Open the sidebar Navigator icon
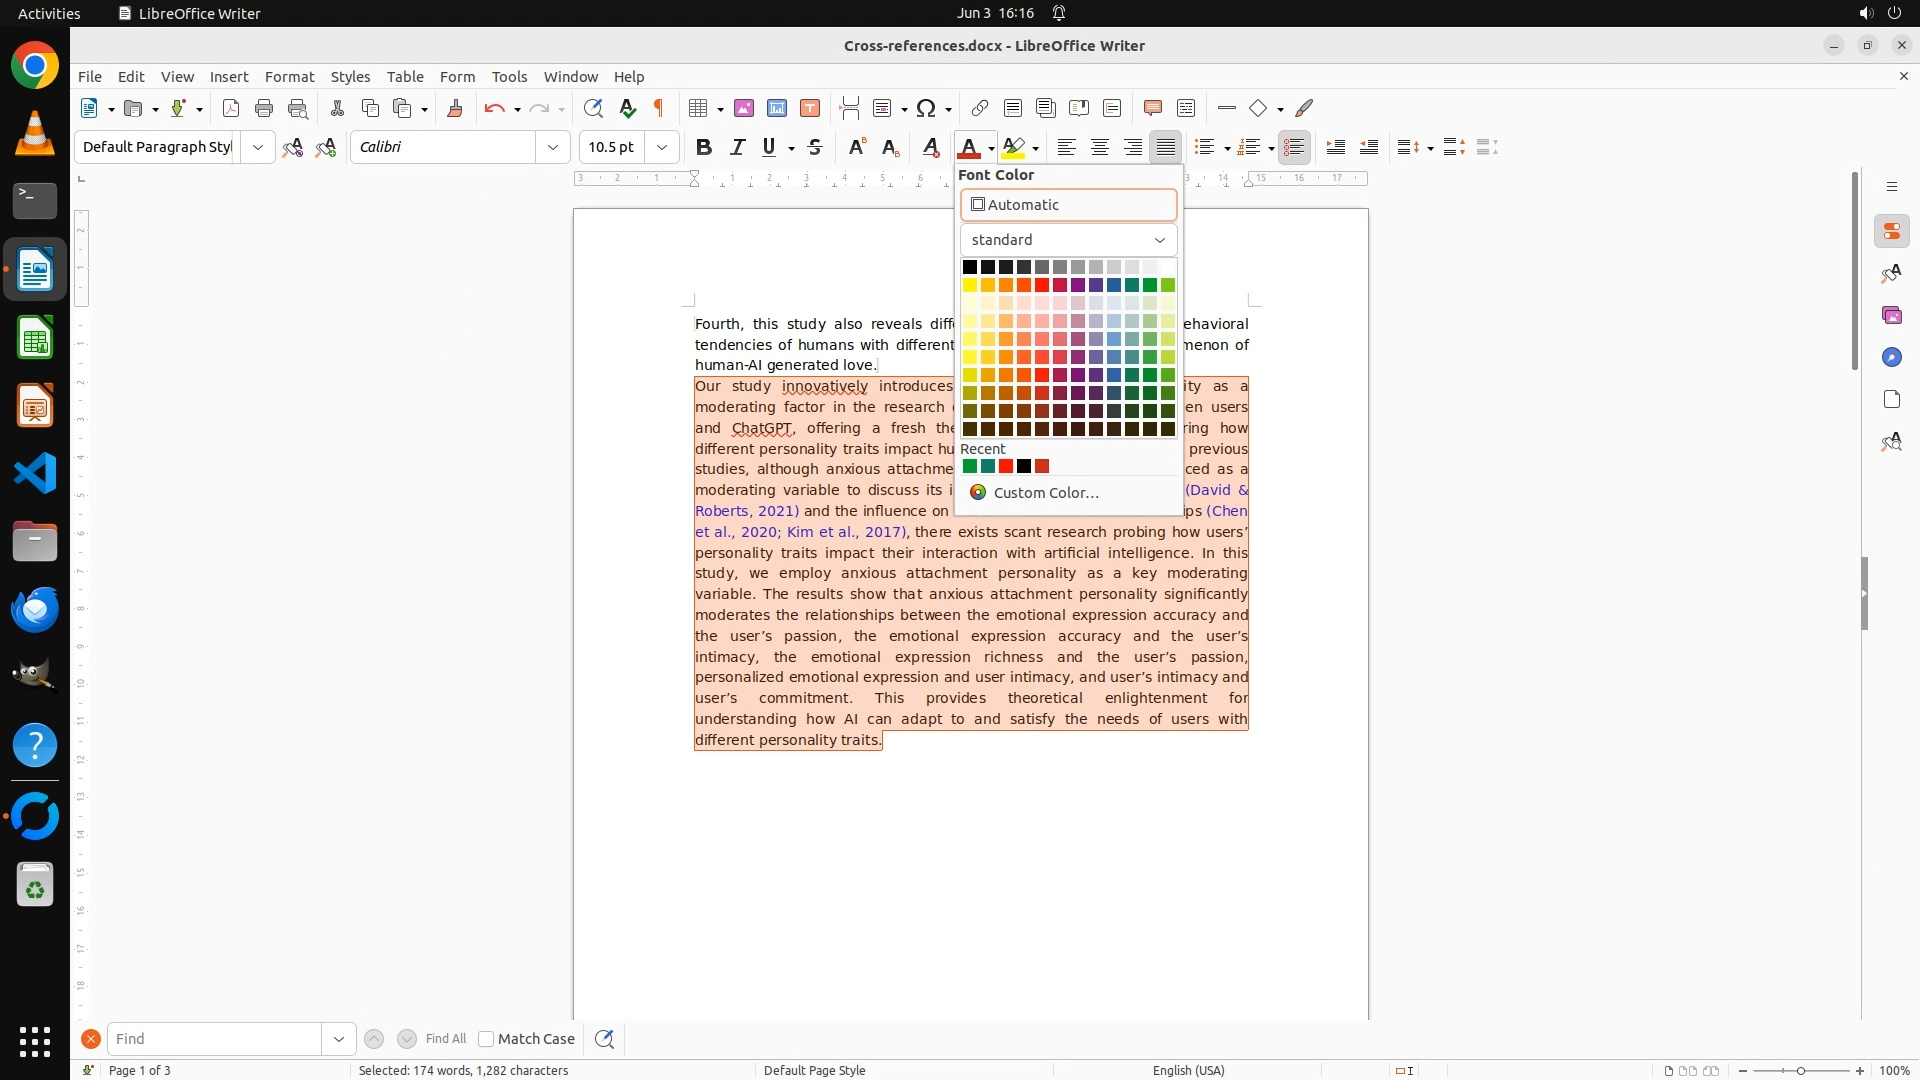 [x=1891, y=357]
